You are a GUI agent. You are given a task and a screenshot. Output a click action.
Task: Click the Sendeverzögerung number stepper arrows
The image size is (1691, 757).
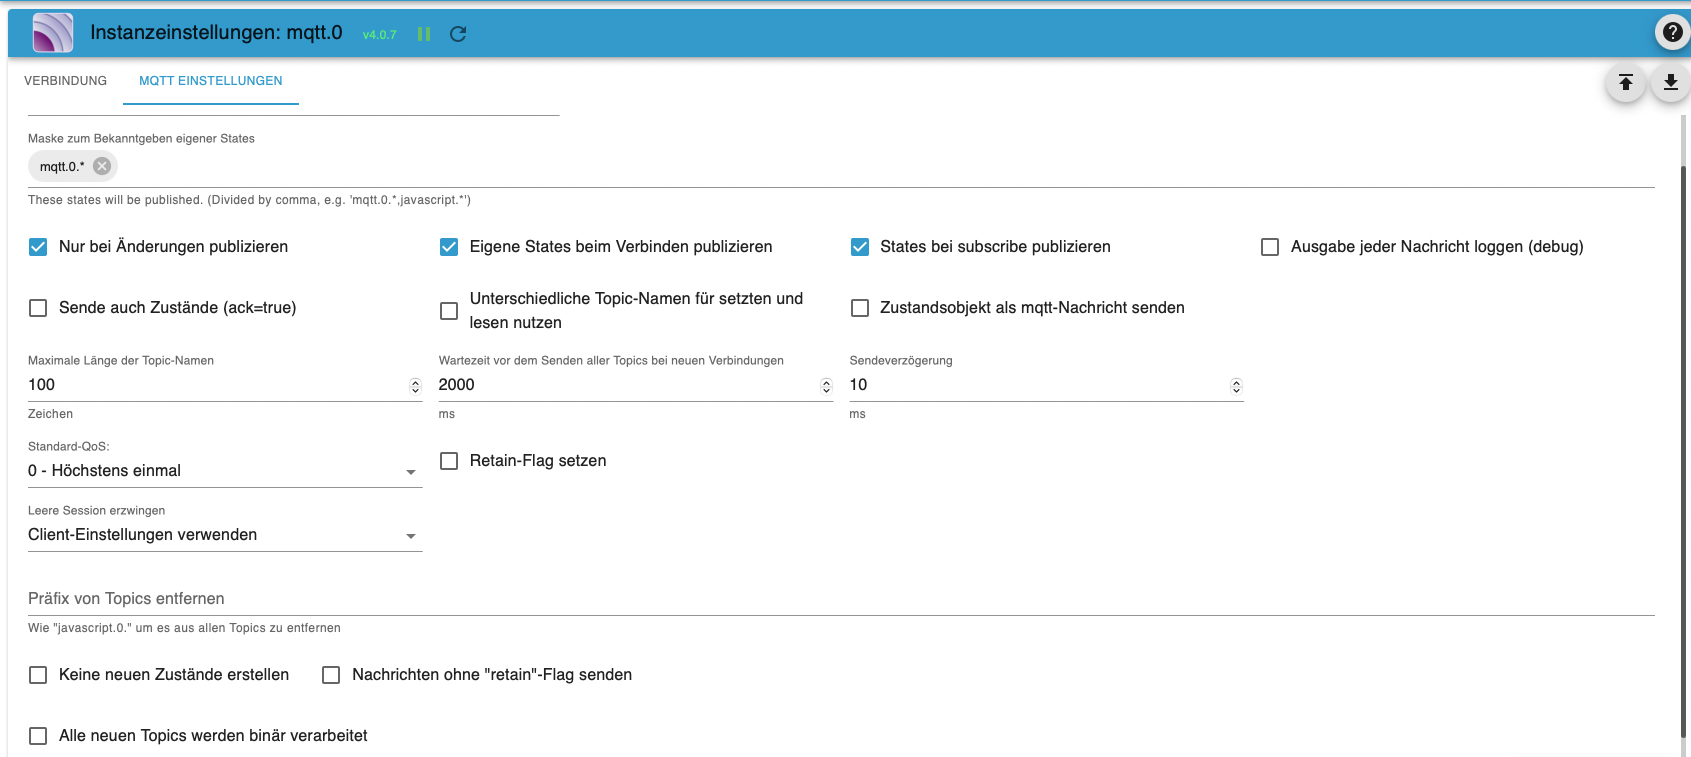[1236, 386]
